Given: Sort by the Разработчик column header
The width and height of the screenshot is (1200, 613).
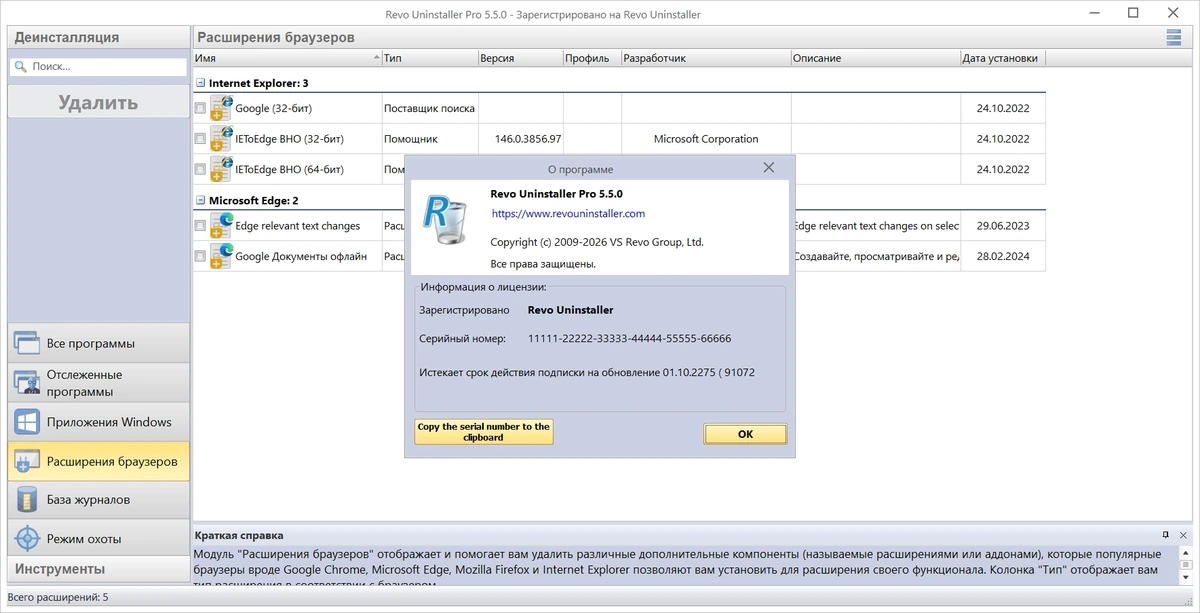Looking at the screenshot, I should click(x=706, y=58).
